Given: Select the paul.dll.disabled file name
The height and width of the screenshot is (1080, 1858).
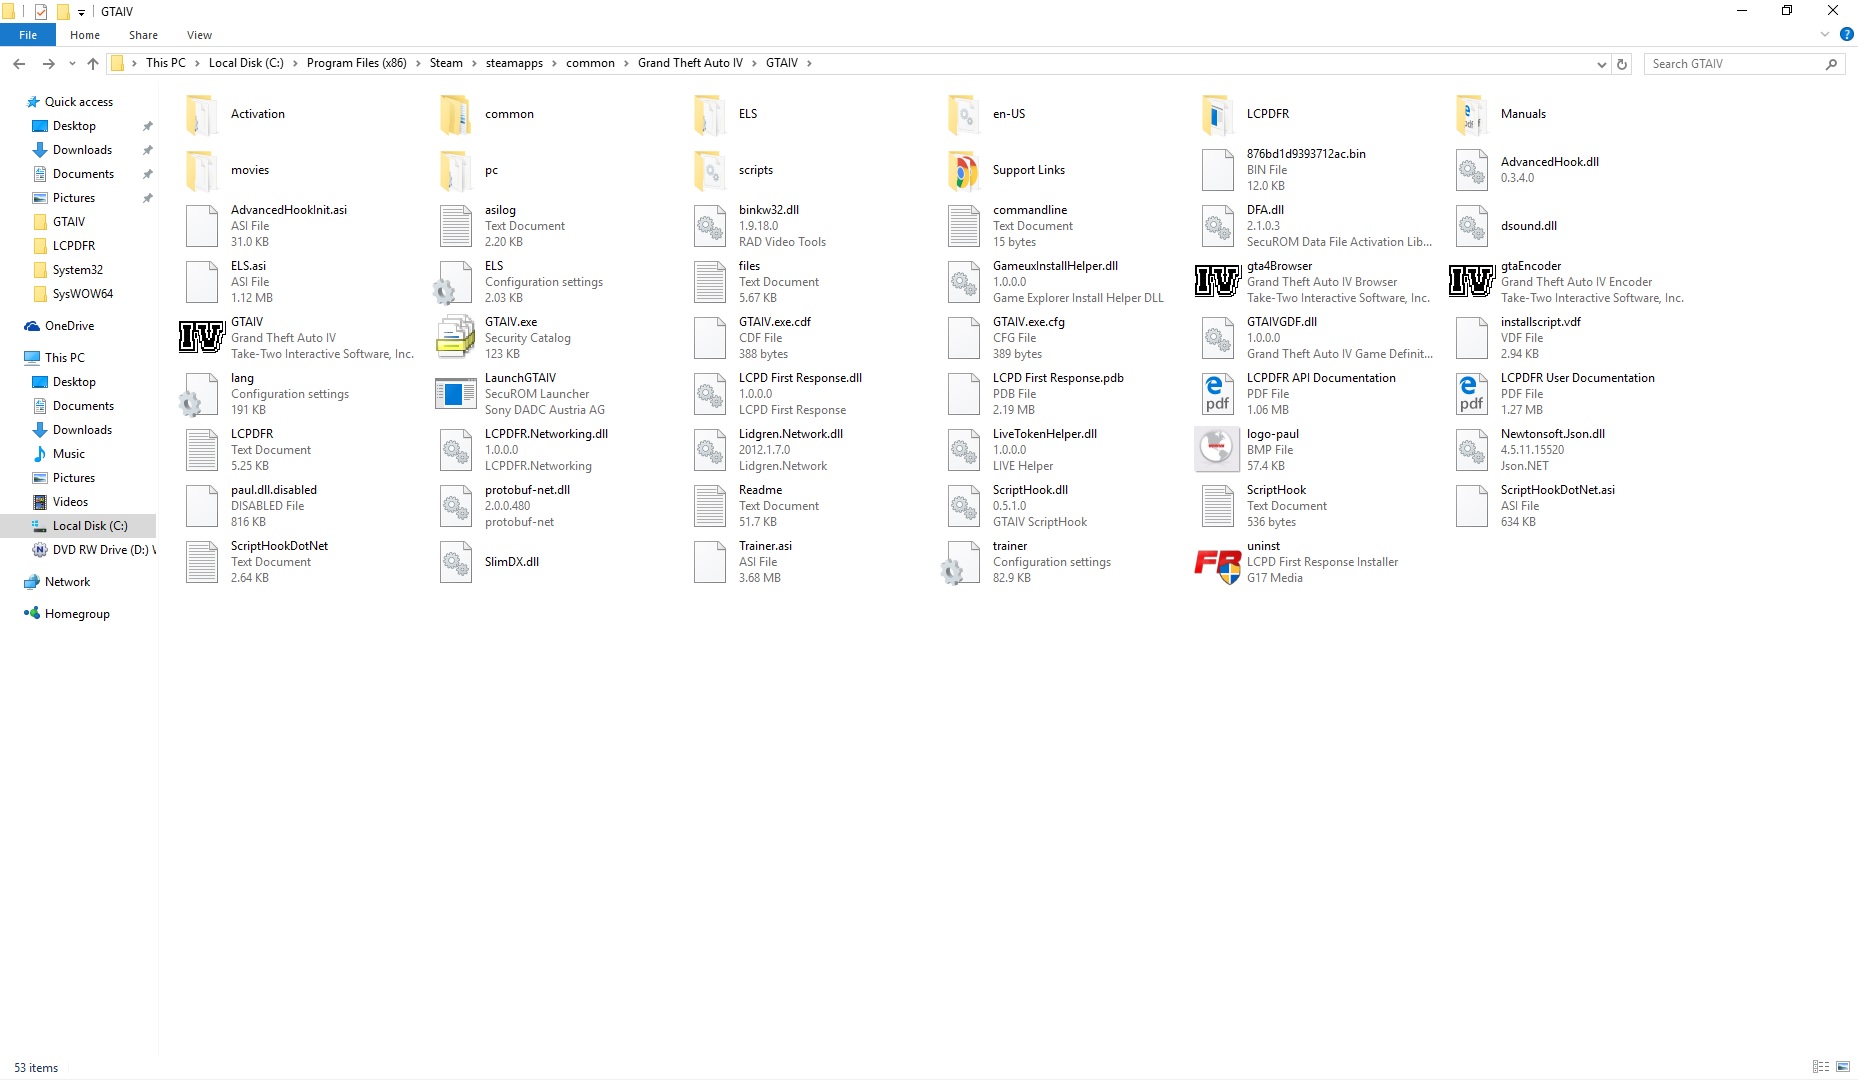Looking at the screenshot, I should tap(274, 490).
